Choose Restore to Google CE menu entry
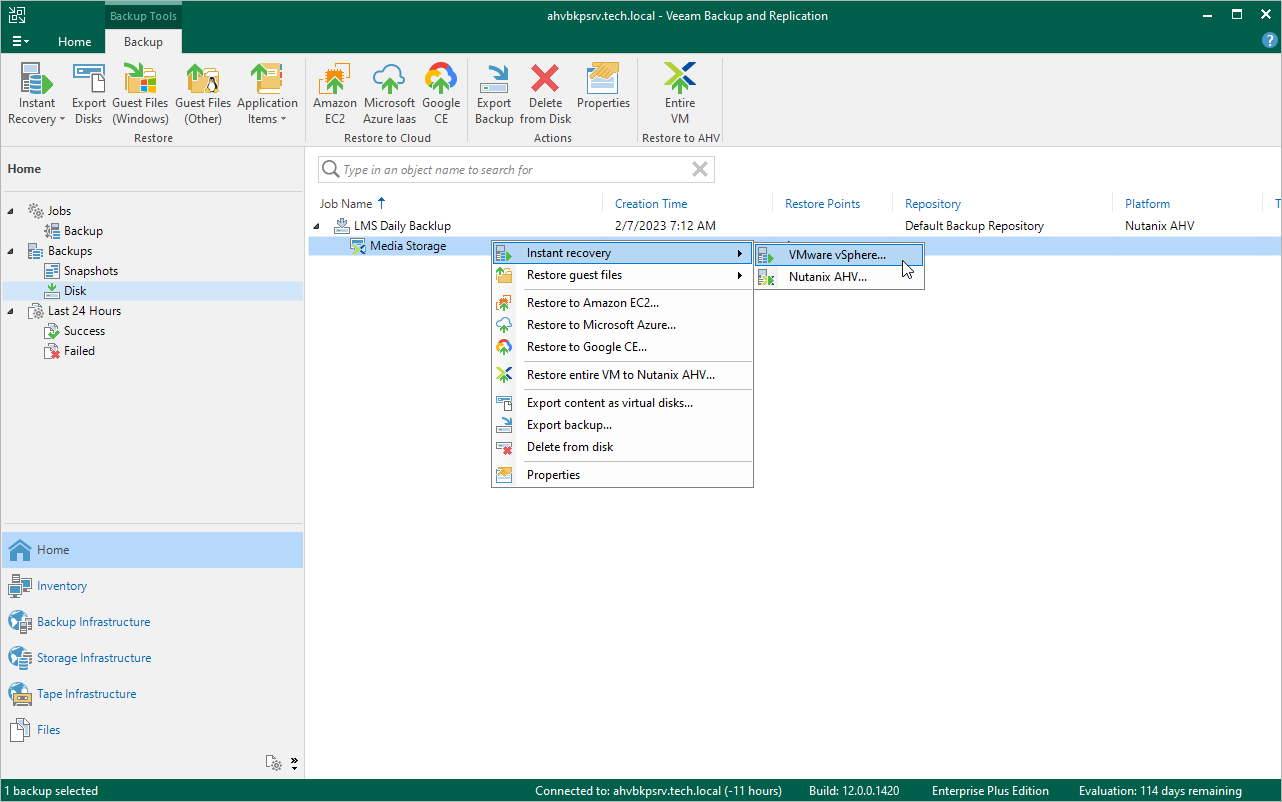This screenshot has width=1282, height=802. pyautogui.click(x=622, y=347)
